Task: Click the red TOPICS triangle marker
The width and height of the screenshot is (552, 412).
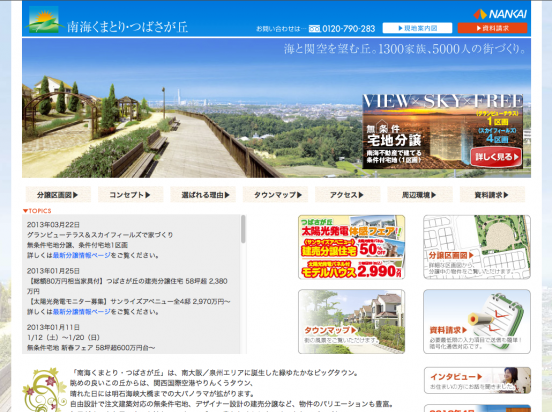Action: (x=25, y=211)
